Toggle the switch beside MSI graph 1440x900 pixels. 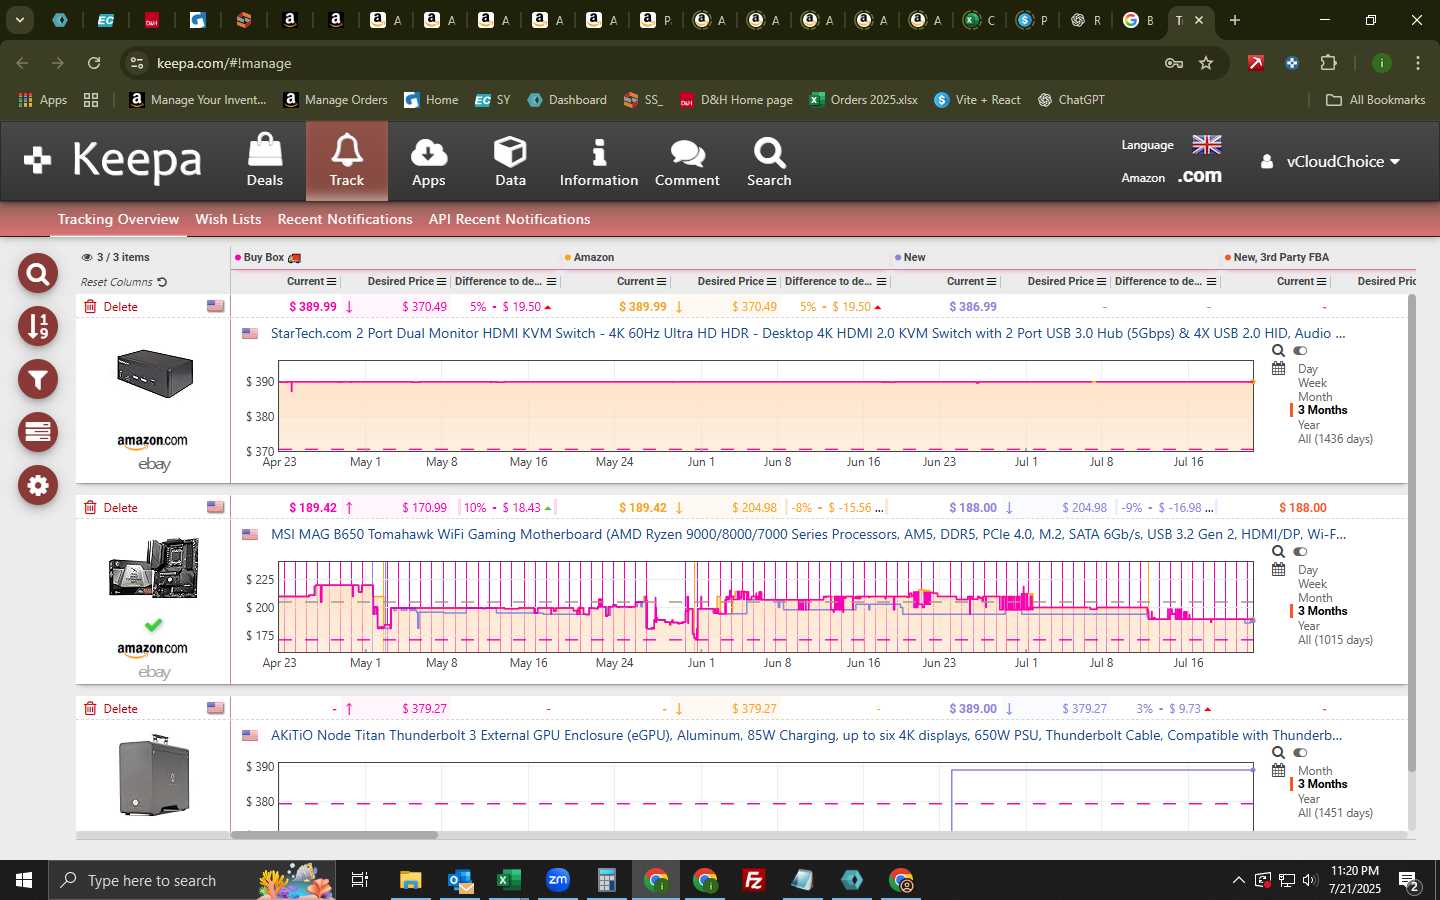[1300, 552]
